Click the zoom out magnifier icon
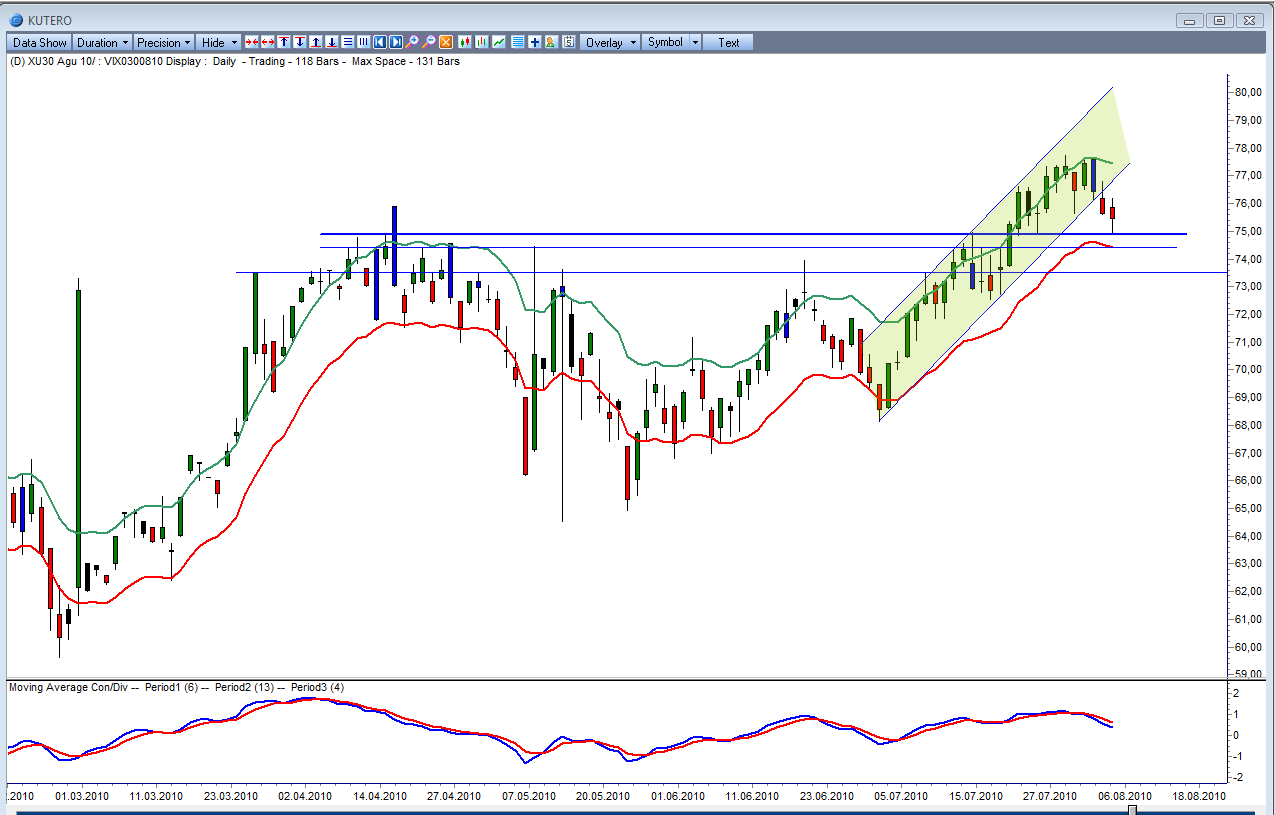The image size is (1275, 815). click(x=429, y=42)
